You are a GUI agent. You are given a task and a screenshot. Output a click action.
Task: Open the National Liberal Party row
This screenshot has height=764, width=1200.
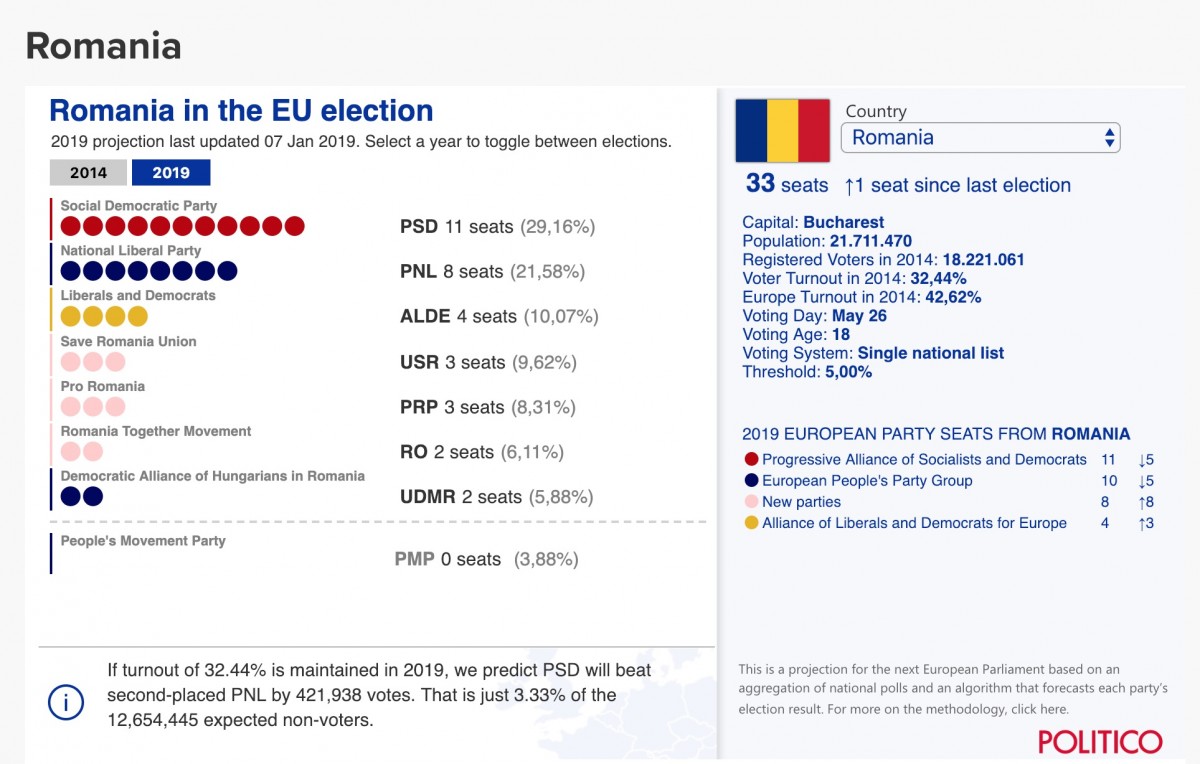tap(130, 251)
